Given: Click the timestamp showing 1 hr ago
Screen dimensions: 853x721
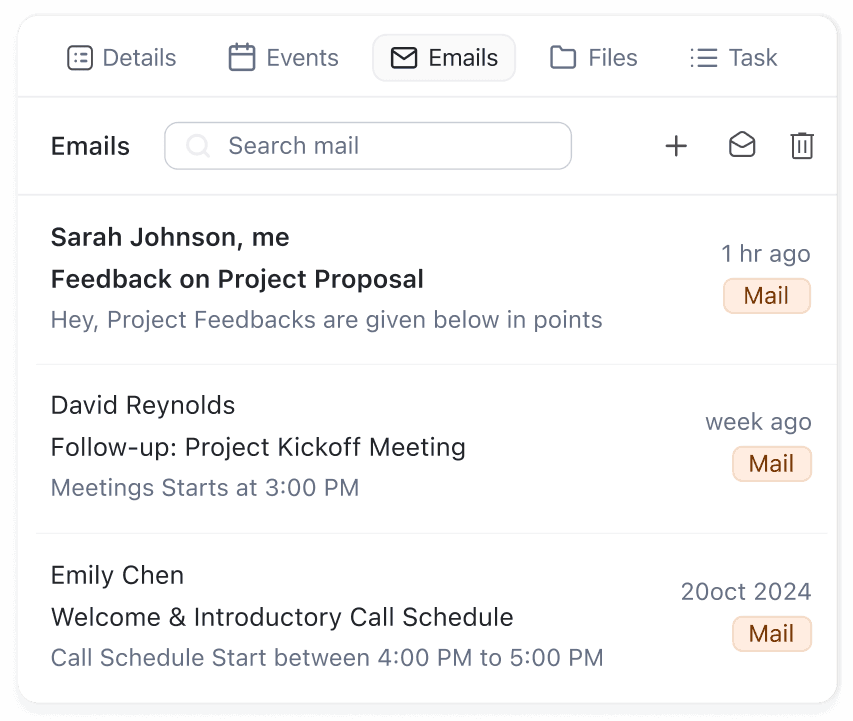Looking at the screenshot, I should pos(765,254).
